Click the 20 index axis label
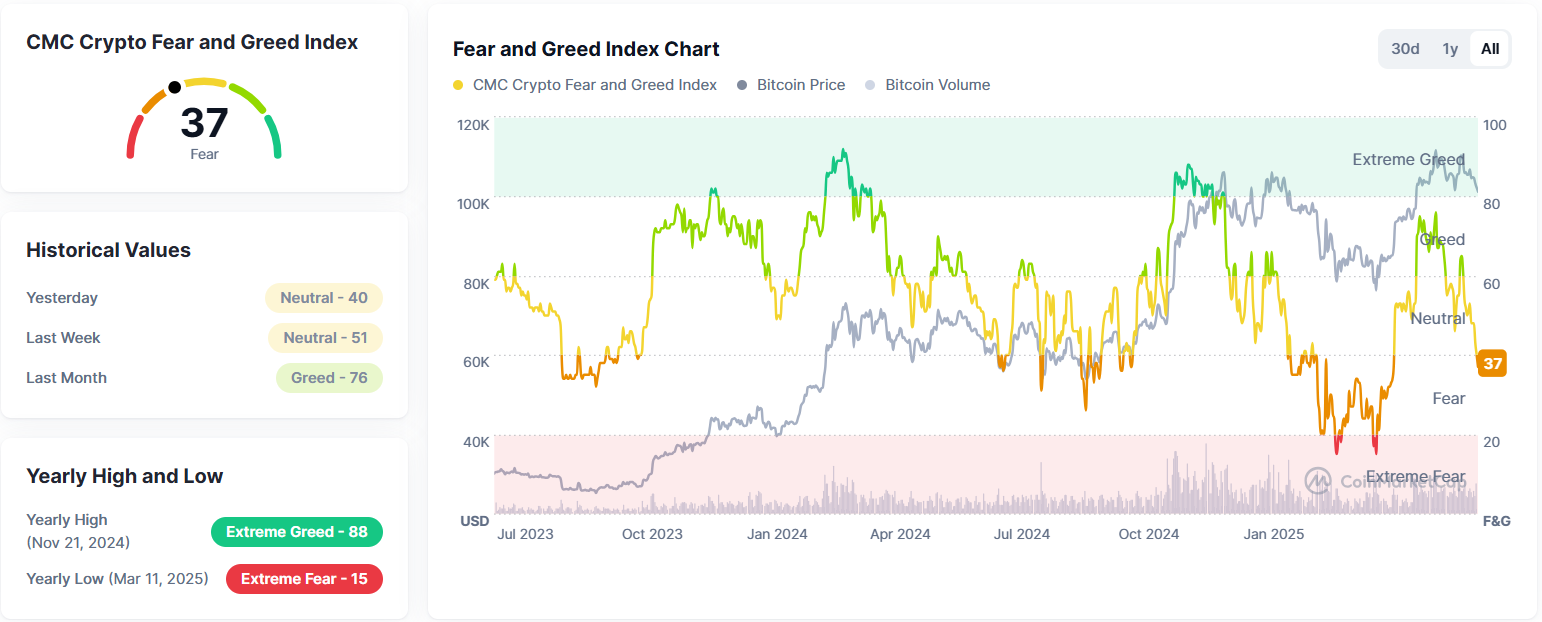The height and width of the screenshot is (622, 1542). 1492,441
